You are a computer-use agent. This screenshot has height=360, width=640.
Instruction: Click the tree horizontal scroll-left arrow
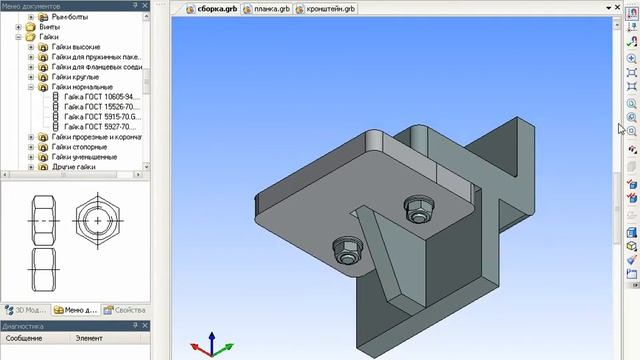click(5, 175)
